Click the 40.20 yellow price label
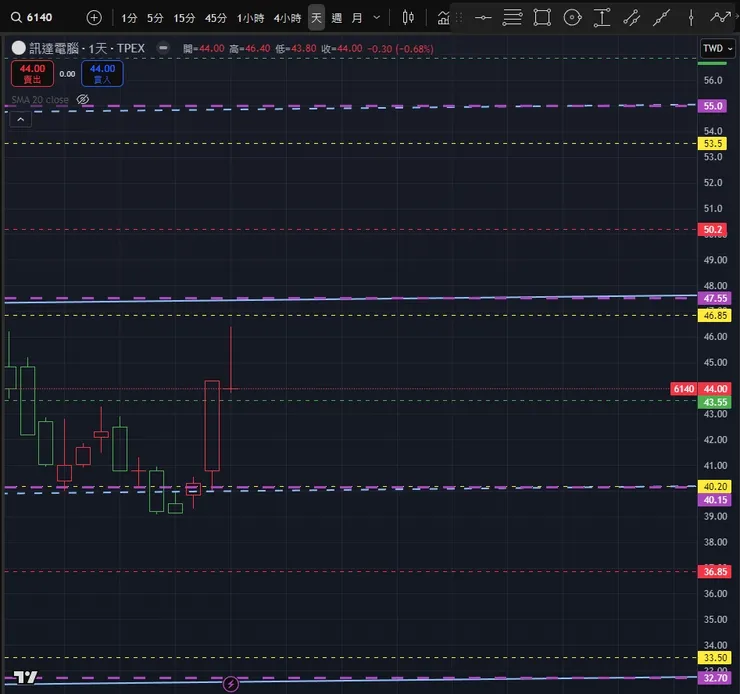 (x=715, y=486)
